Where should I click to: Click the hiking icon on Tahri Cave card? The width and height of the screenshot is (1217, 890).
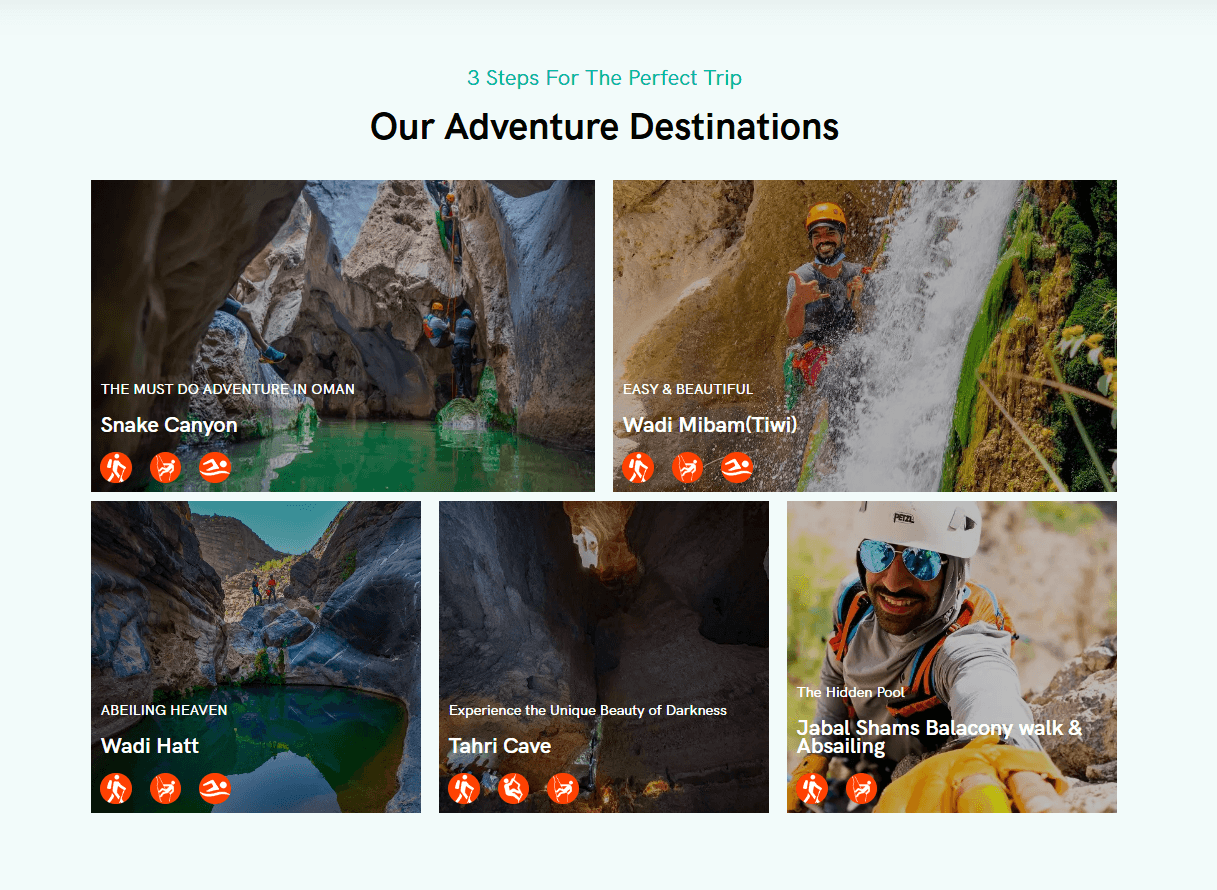pyautogui.click(x=465, y=788)
